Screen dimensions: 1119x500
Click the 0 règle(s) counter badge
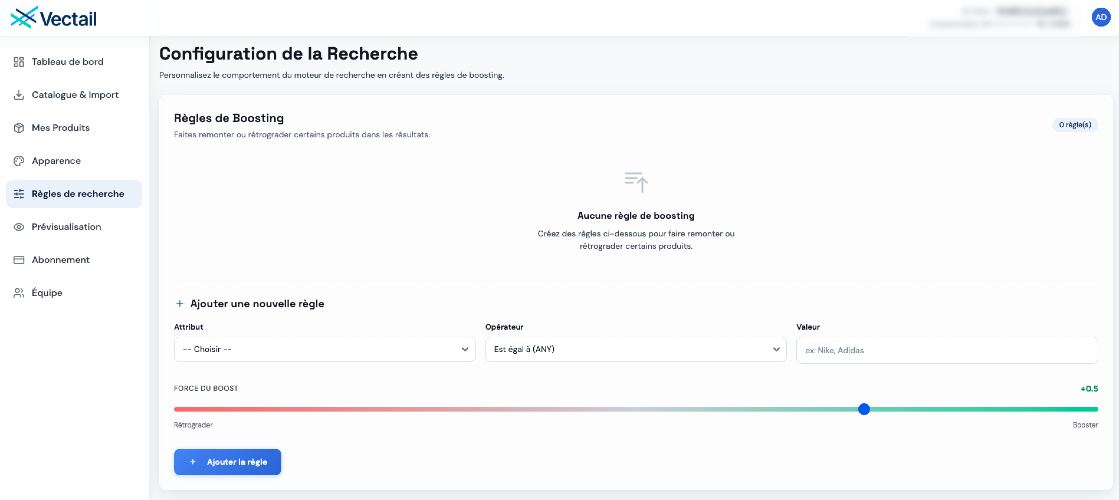pos(1074,125)
